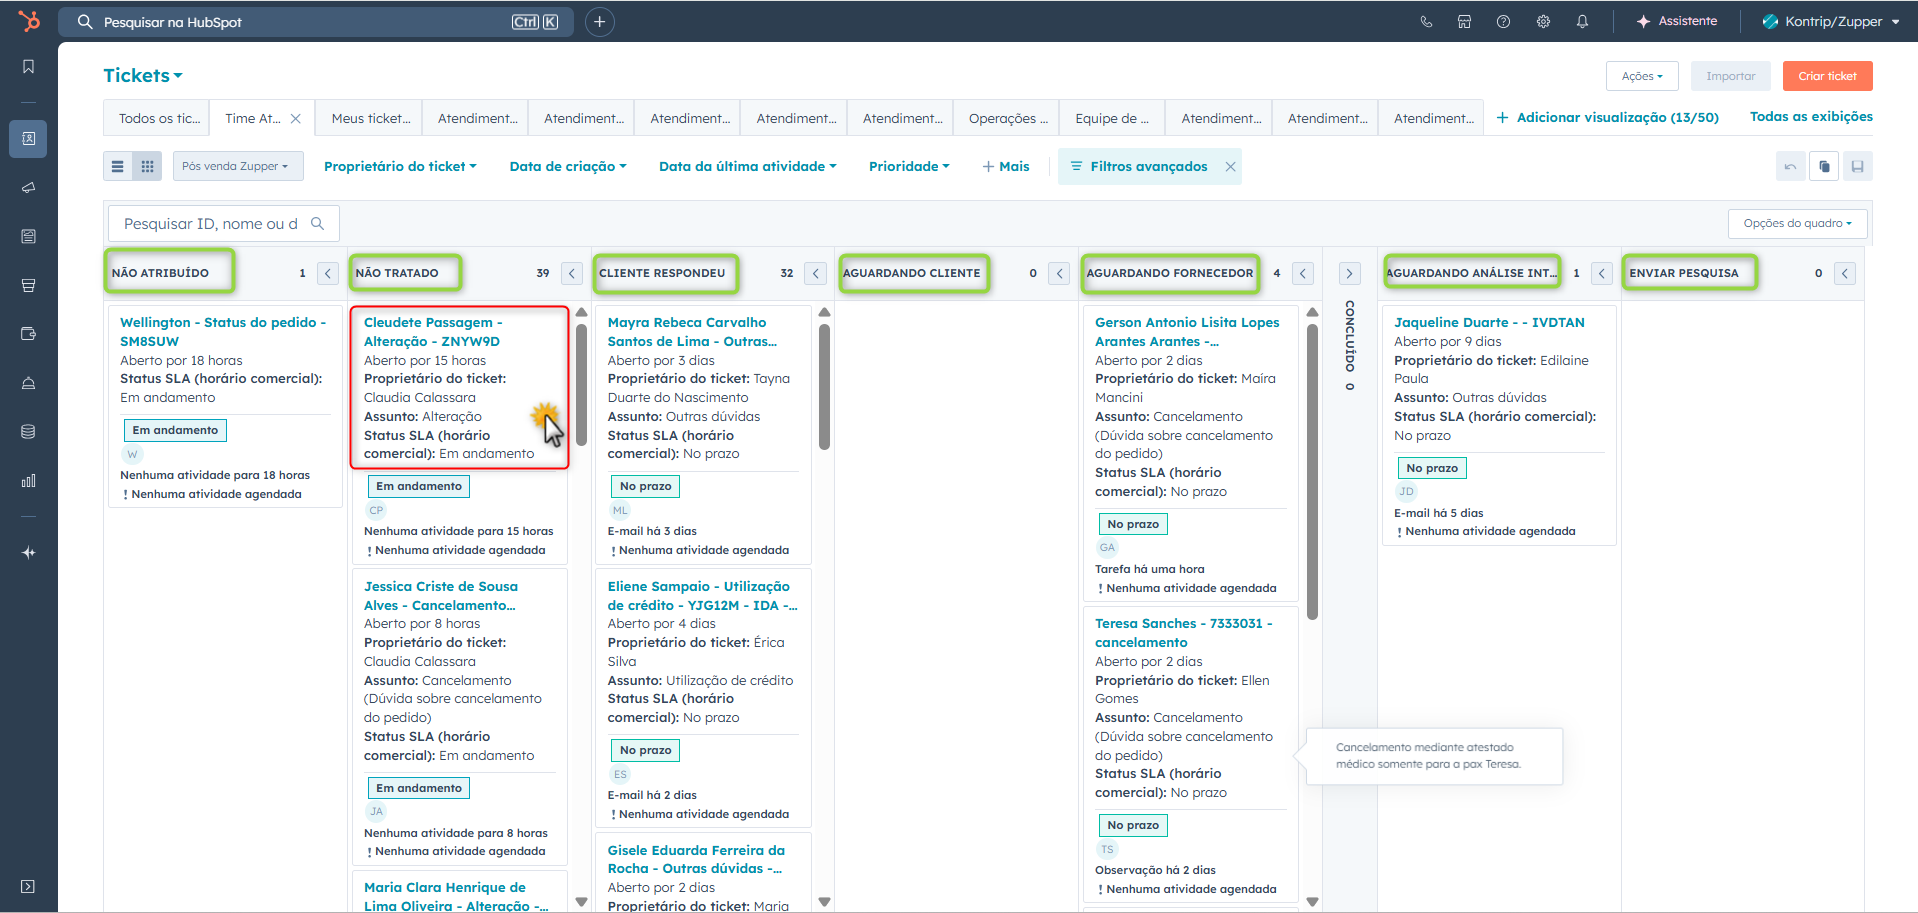Open the help question mark icon

click(x=1503, y=22)
